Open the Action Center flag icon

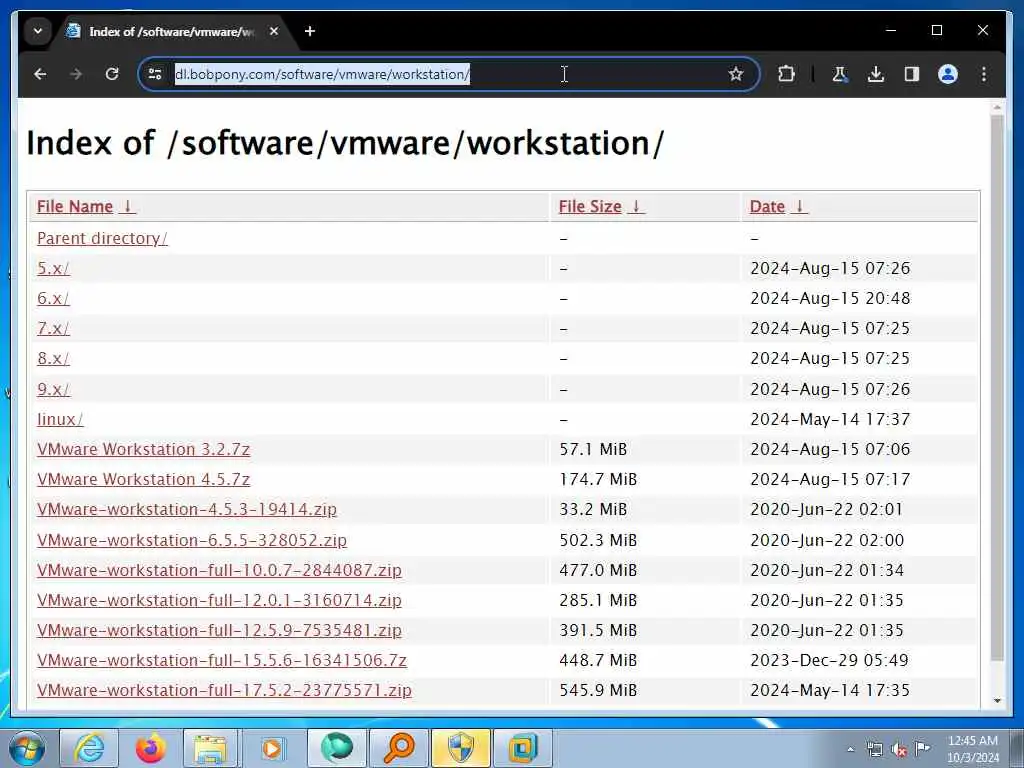tap(922, 749)
